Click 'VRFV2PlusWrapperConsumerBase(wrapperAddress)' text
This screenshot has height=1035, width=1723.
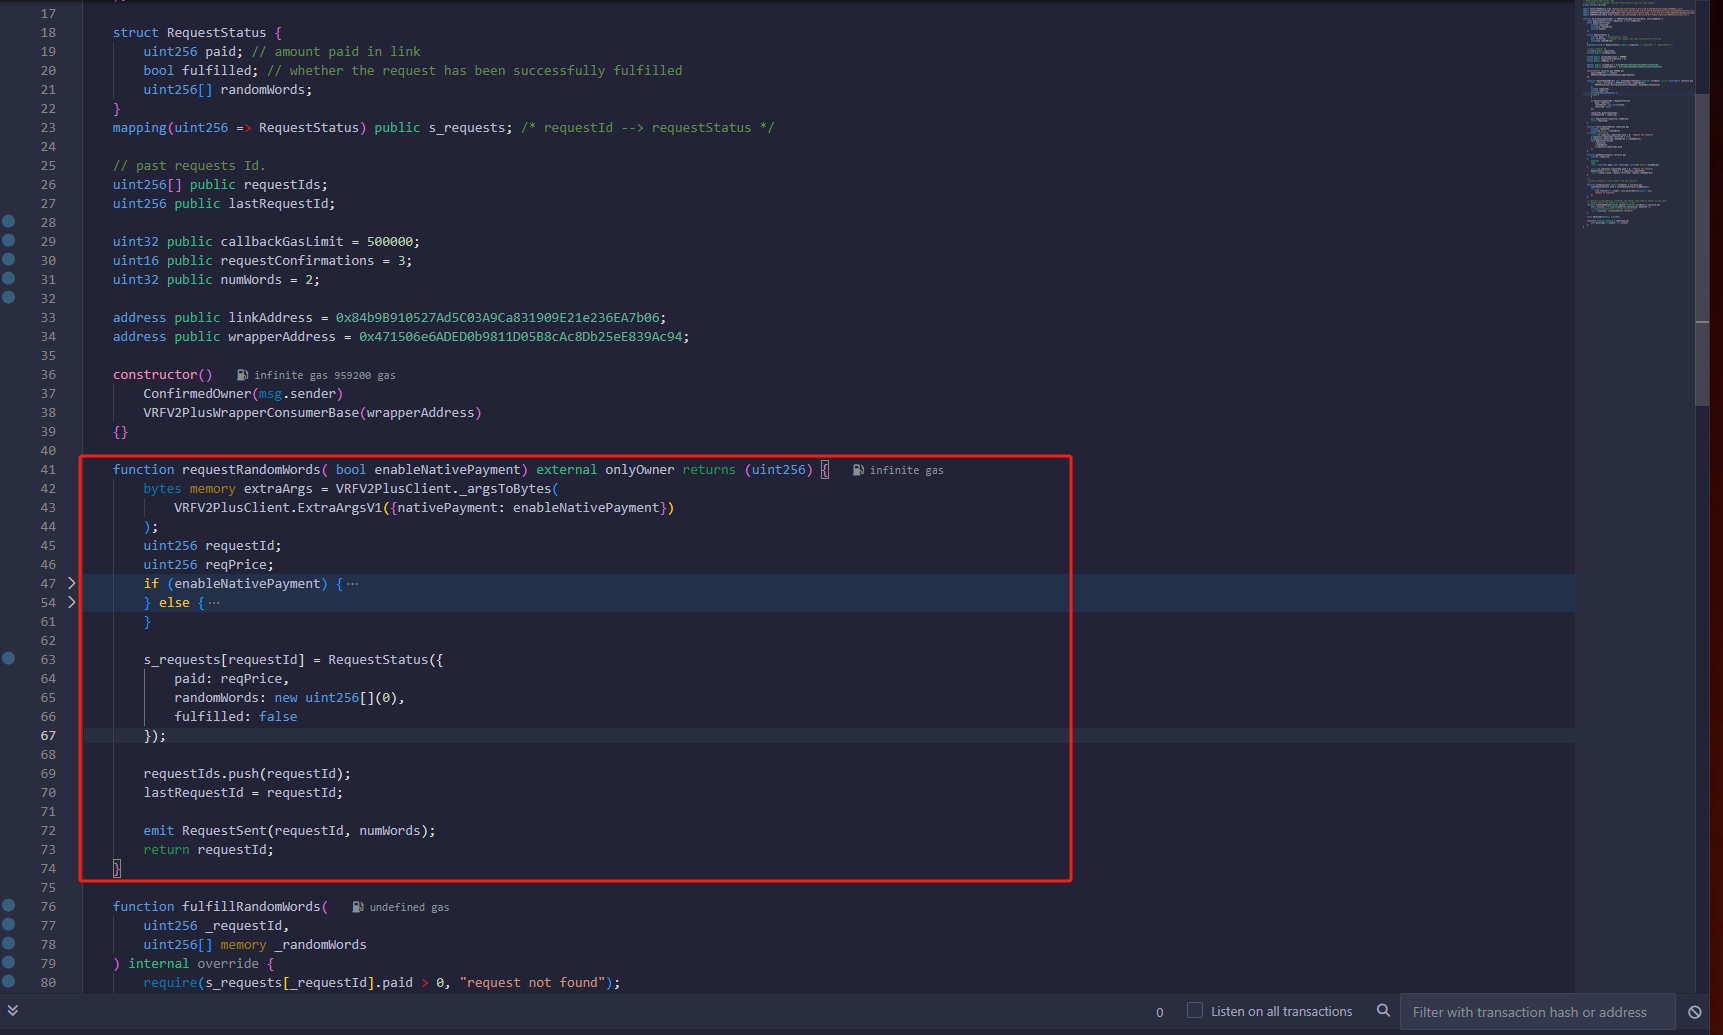click(x=312, y=413)
